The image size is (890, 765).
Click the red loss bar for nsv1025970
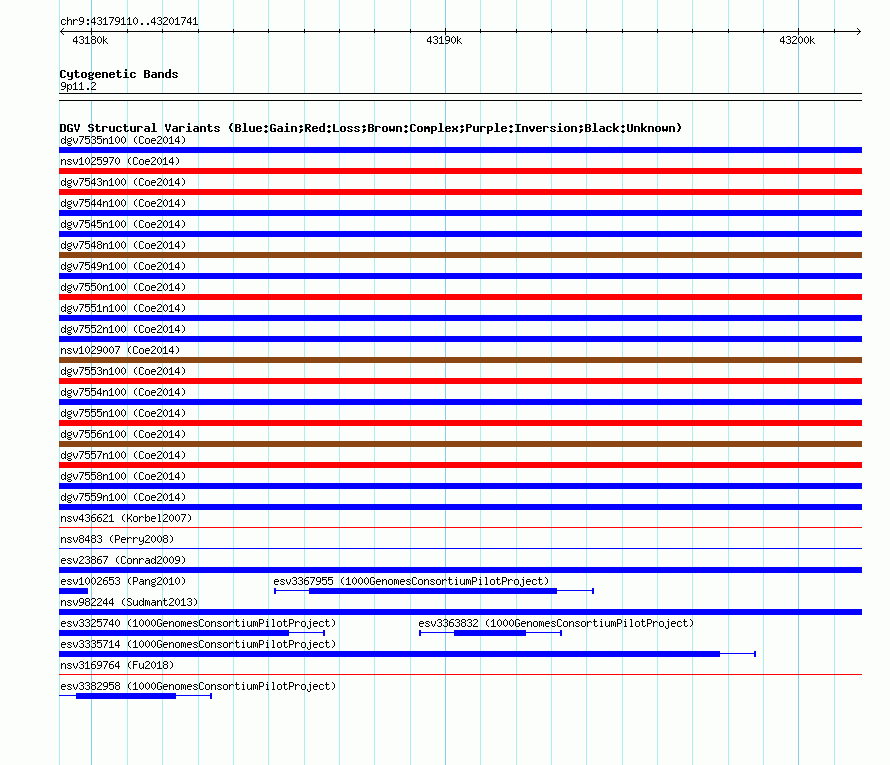pyautogui.click(x=460, y=171)
